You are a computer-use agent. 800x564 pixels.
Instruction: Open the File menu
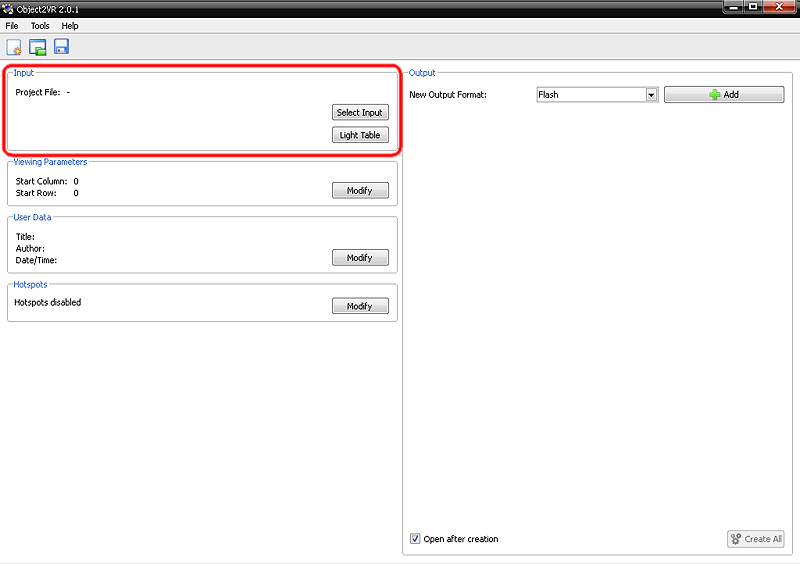pos(12,26)
